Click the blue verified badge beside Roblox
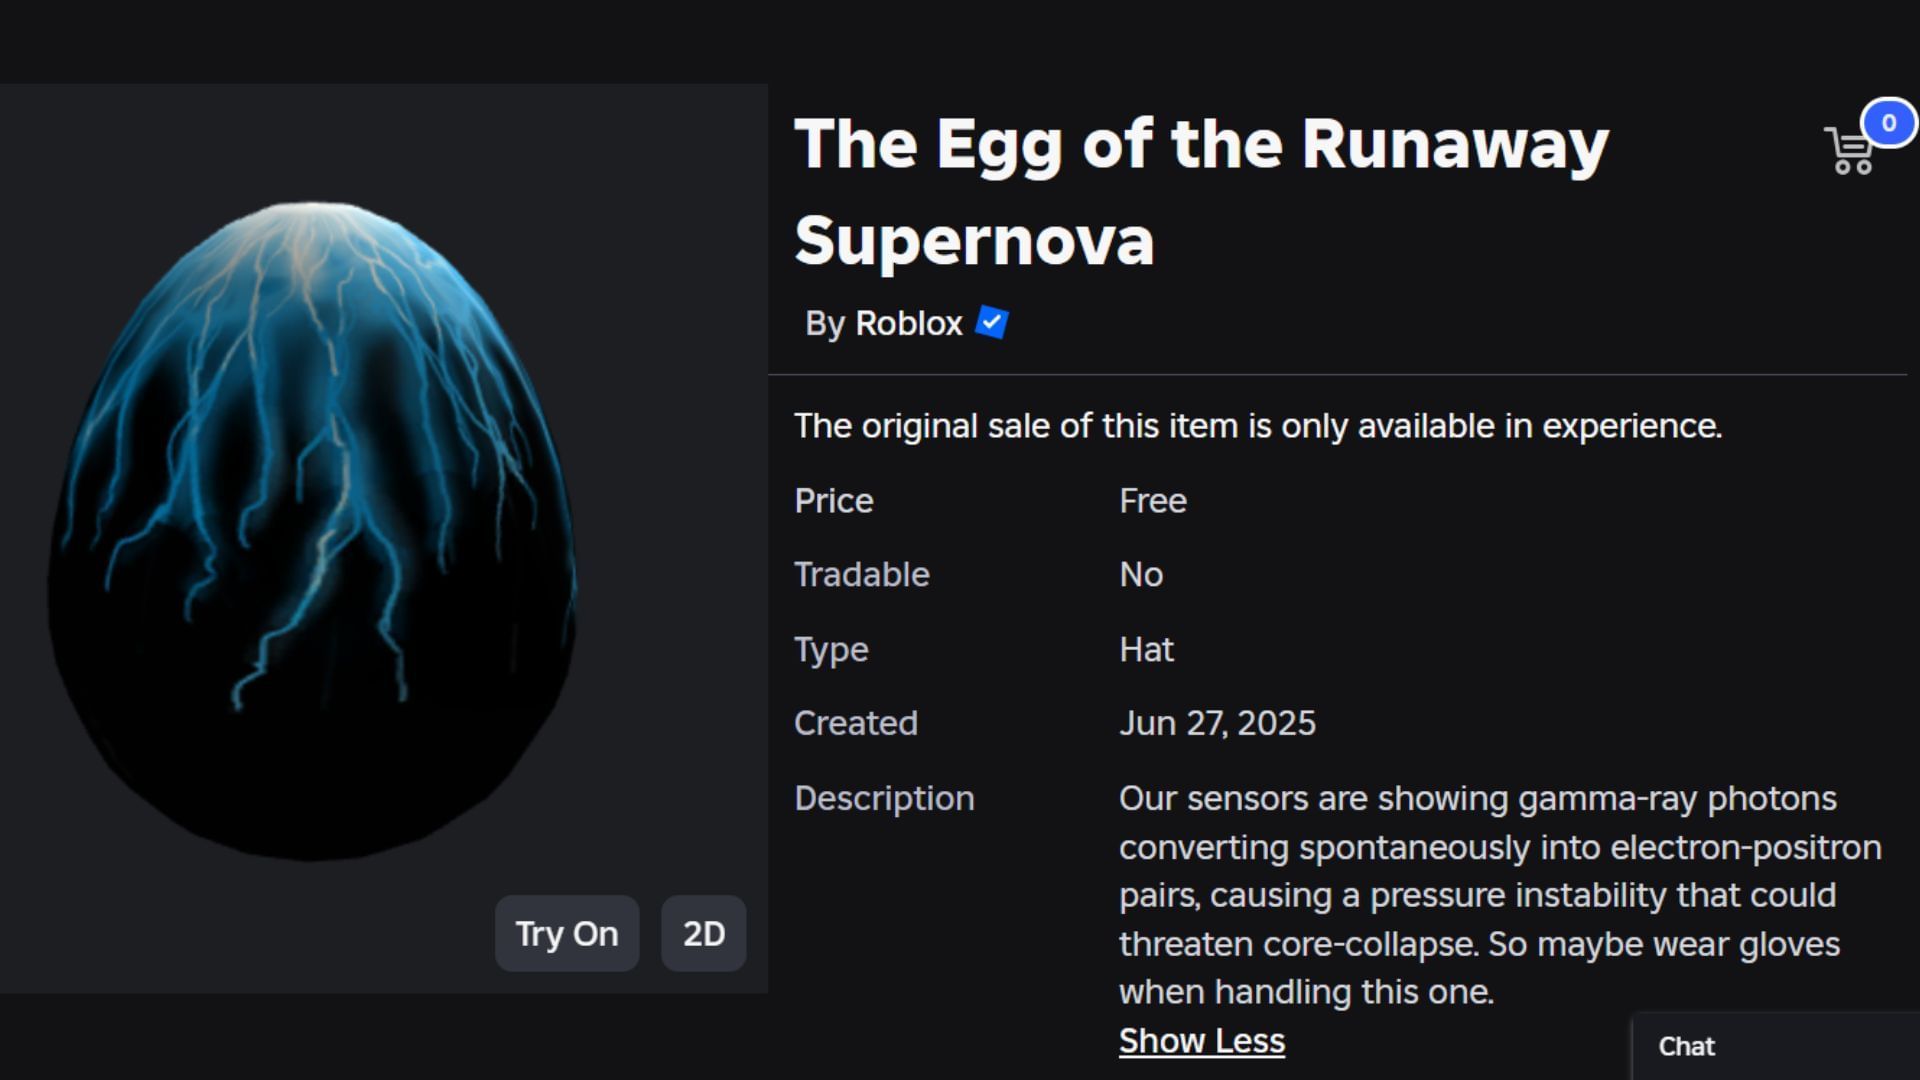The image size is (1920, 1080). pyautogui.click(x=991, y=323)
